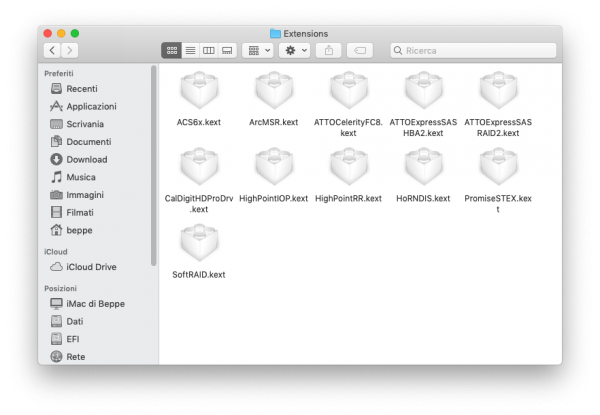
Task: Switch to icon view
Action: click(171, 50)
